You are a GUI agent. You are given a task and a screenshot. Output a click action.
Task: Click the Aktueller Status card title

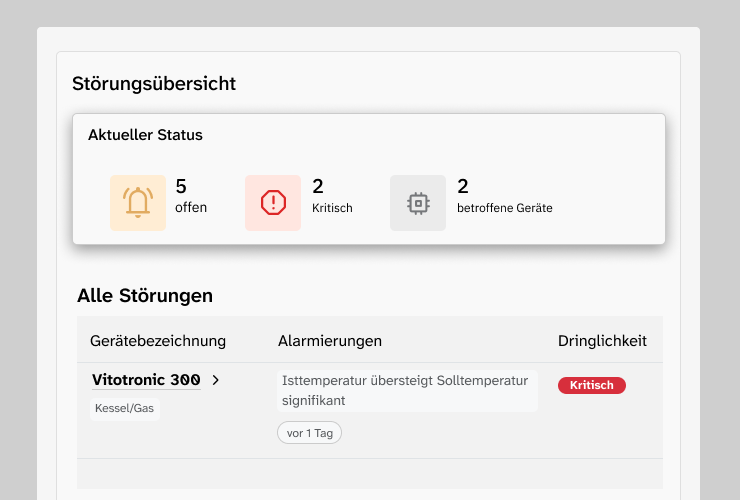(145, 135)
